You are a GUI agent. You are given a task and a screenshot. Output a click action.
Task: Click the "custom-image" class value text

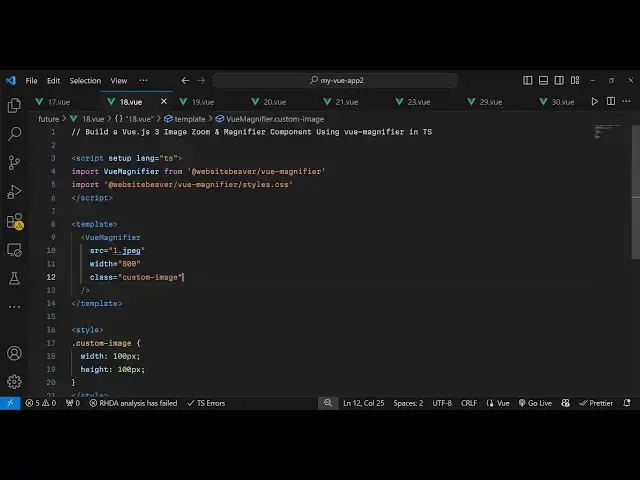[x=150, y=277]
